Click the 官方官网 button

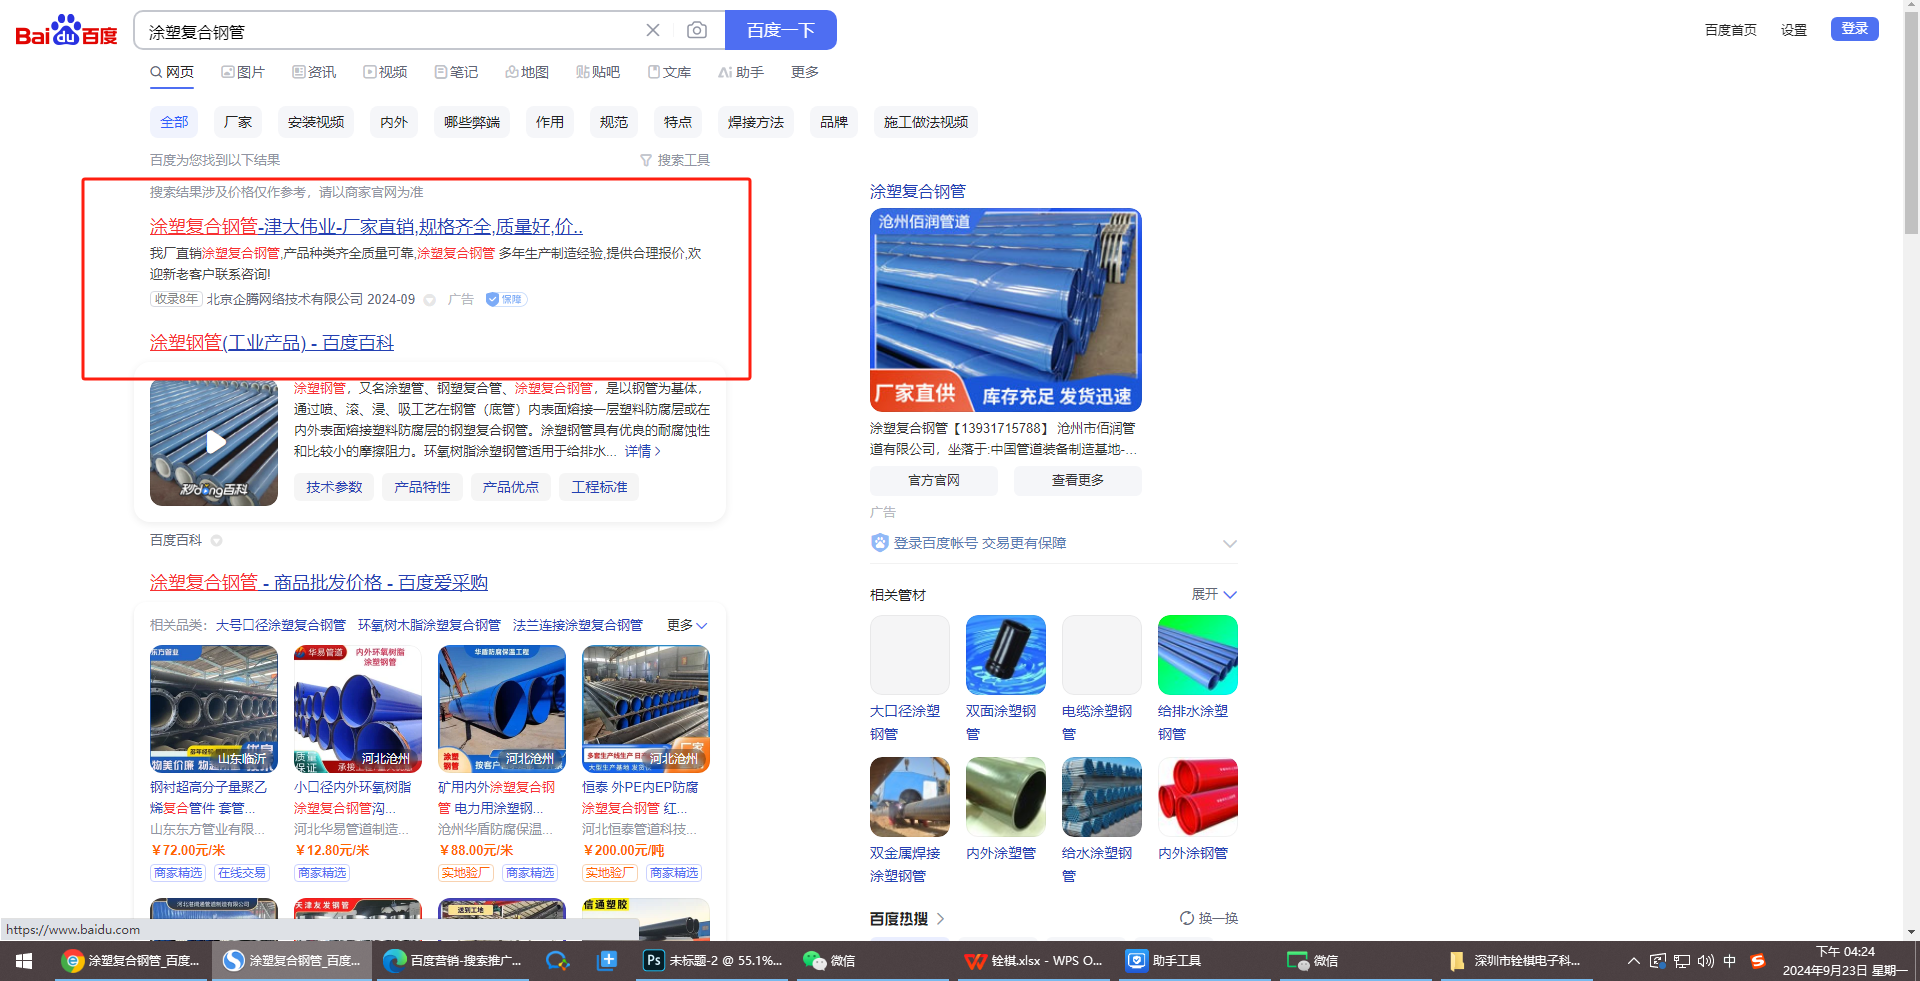point(934,481)
